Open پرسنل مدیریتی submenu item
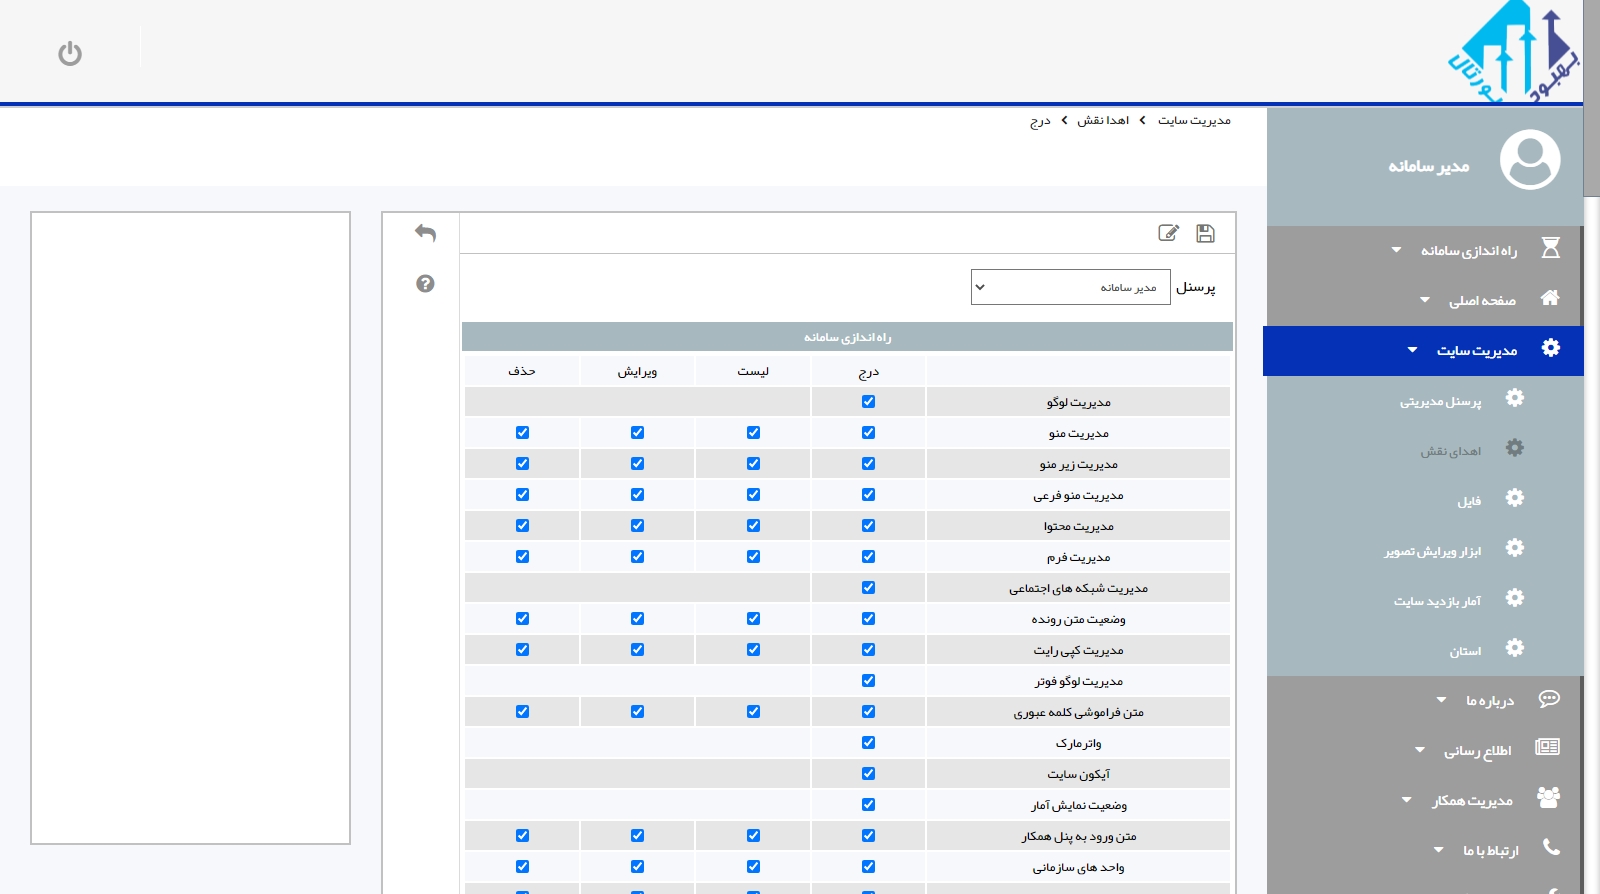The height and width of the screenshot is (894, 1600). (1440, 401)
